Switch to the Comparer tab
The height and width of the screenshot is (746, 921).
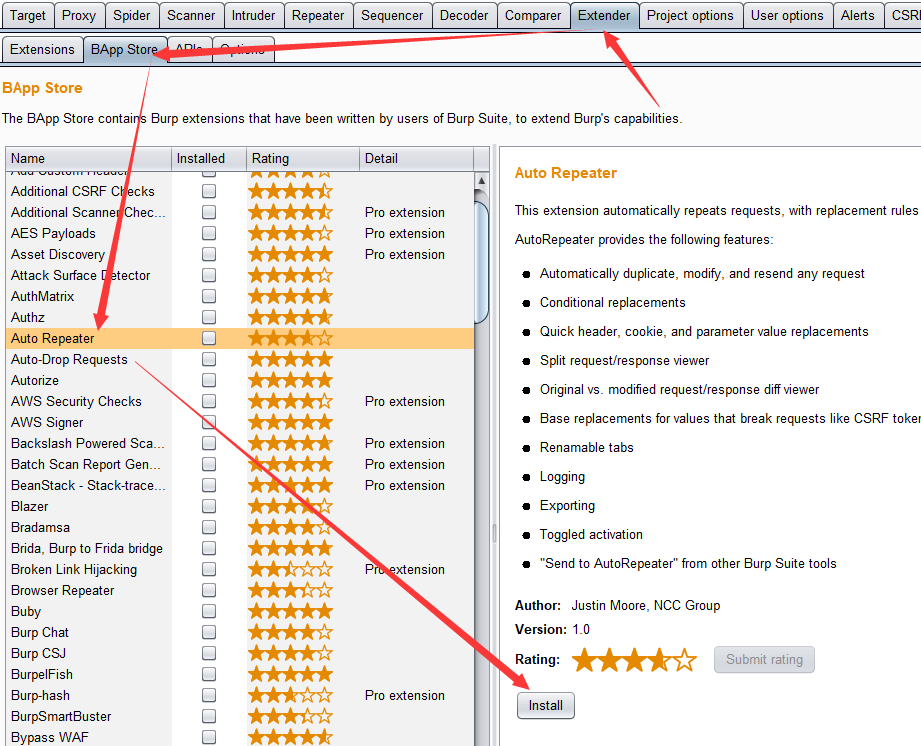pyautogui.click(x=533, y=15)
